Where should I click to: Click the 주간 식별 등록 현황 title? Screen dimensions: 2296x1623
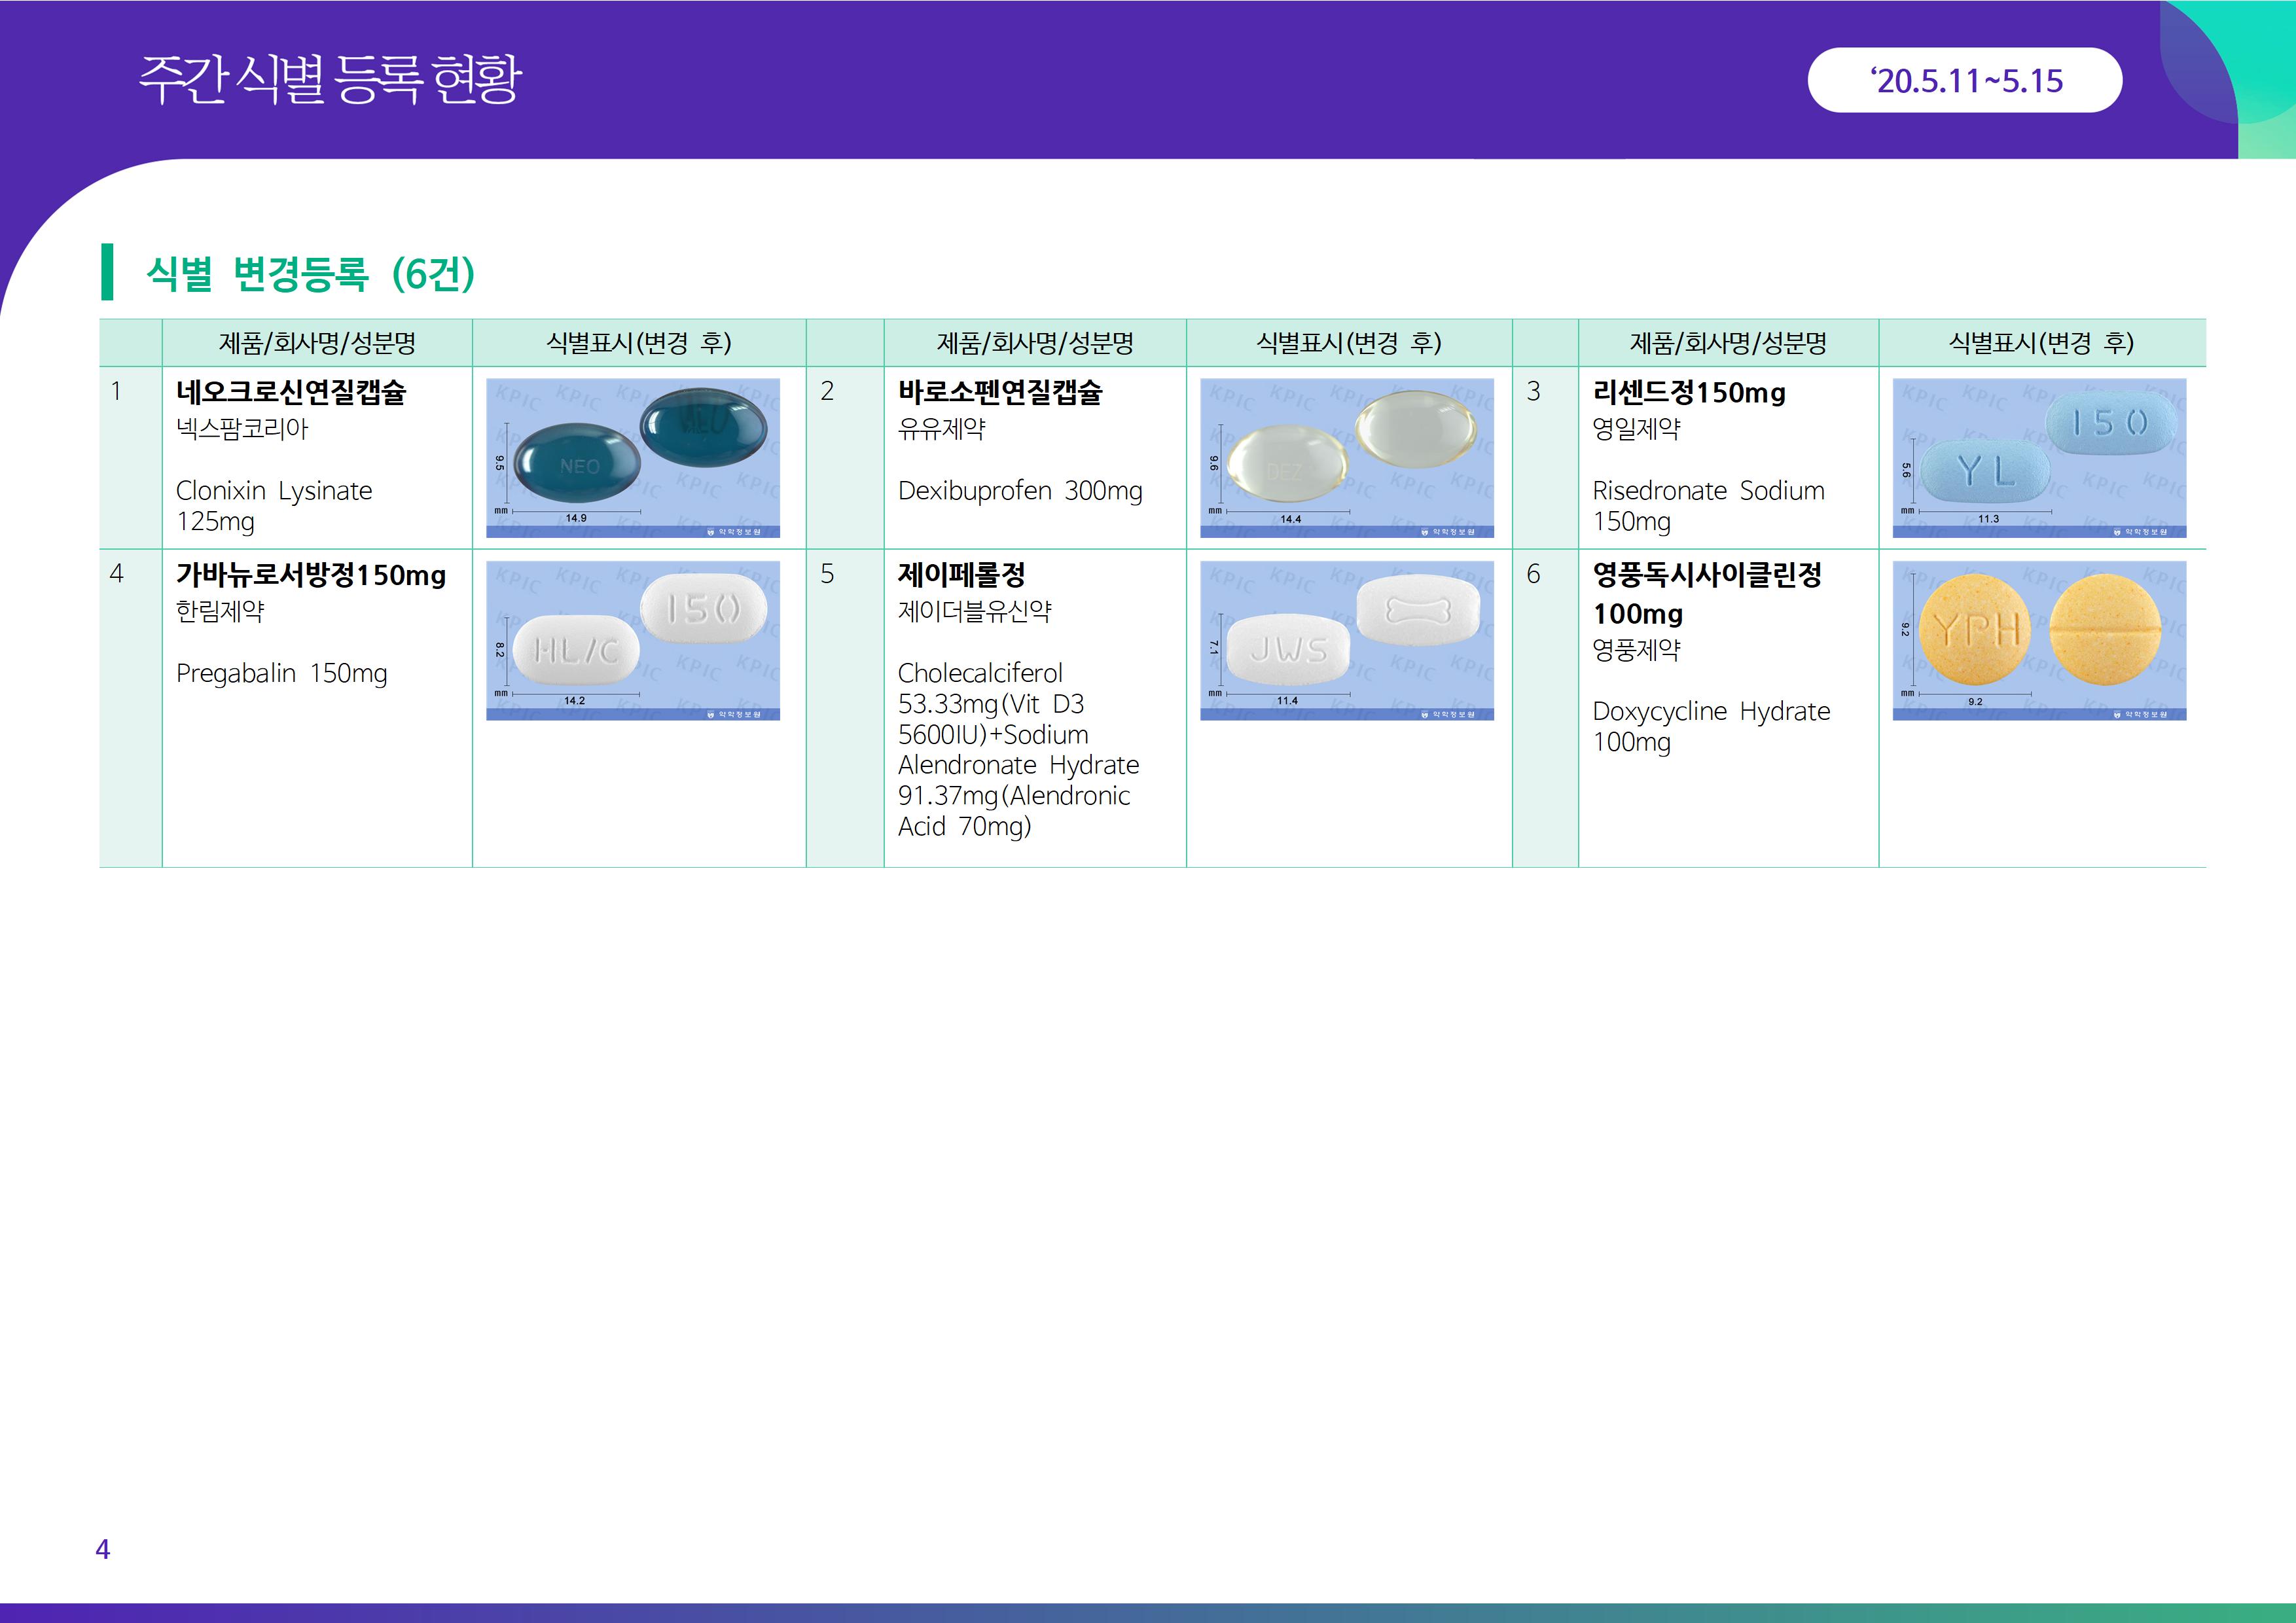[x=330, y=79]
